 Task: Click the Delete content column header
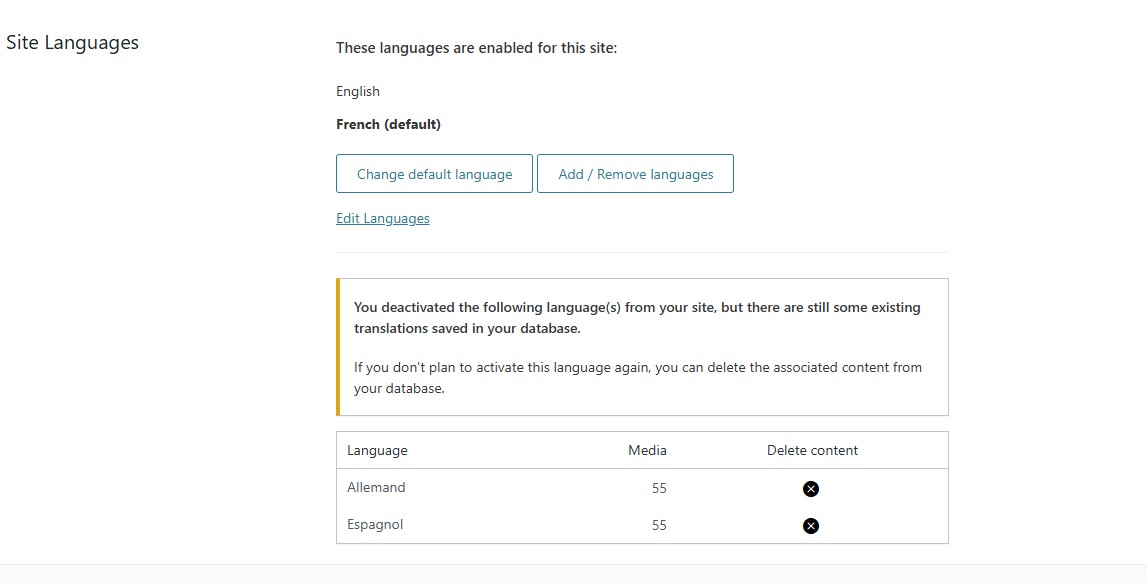[812, 451]
